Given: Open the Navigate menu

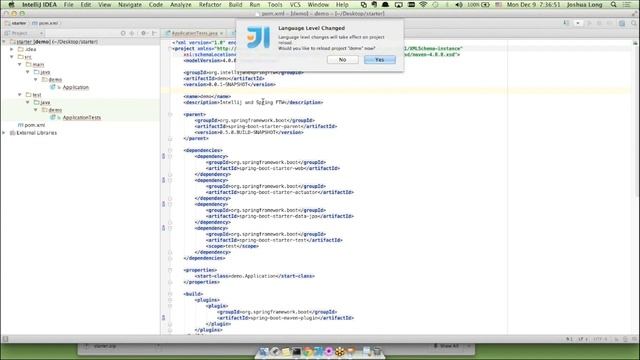Looking at the screenshot, I should coord(130,4).
